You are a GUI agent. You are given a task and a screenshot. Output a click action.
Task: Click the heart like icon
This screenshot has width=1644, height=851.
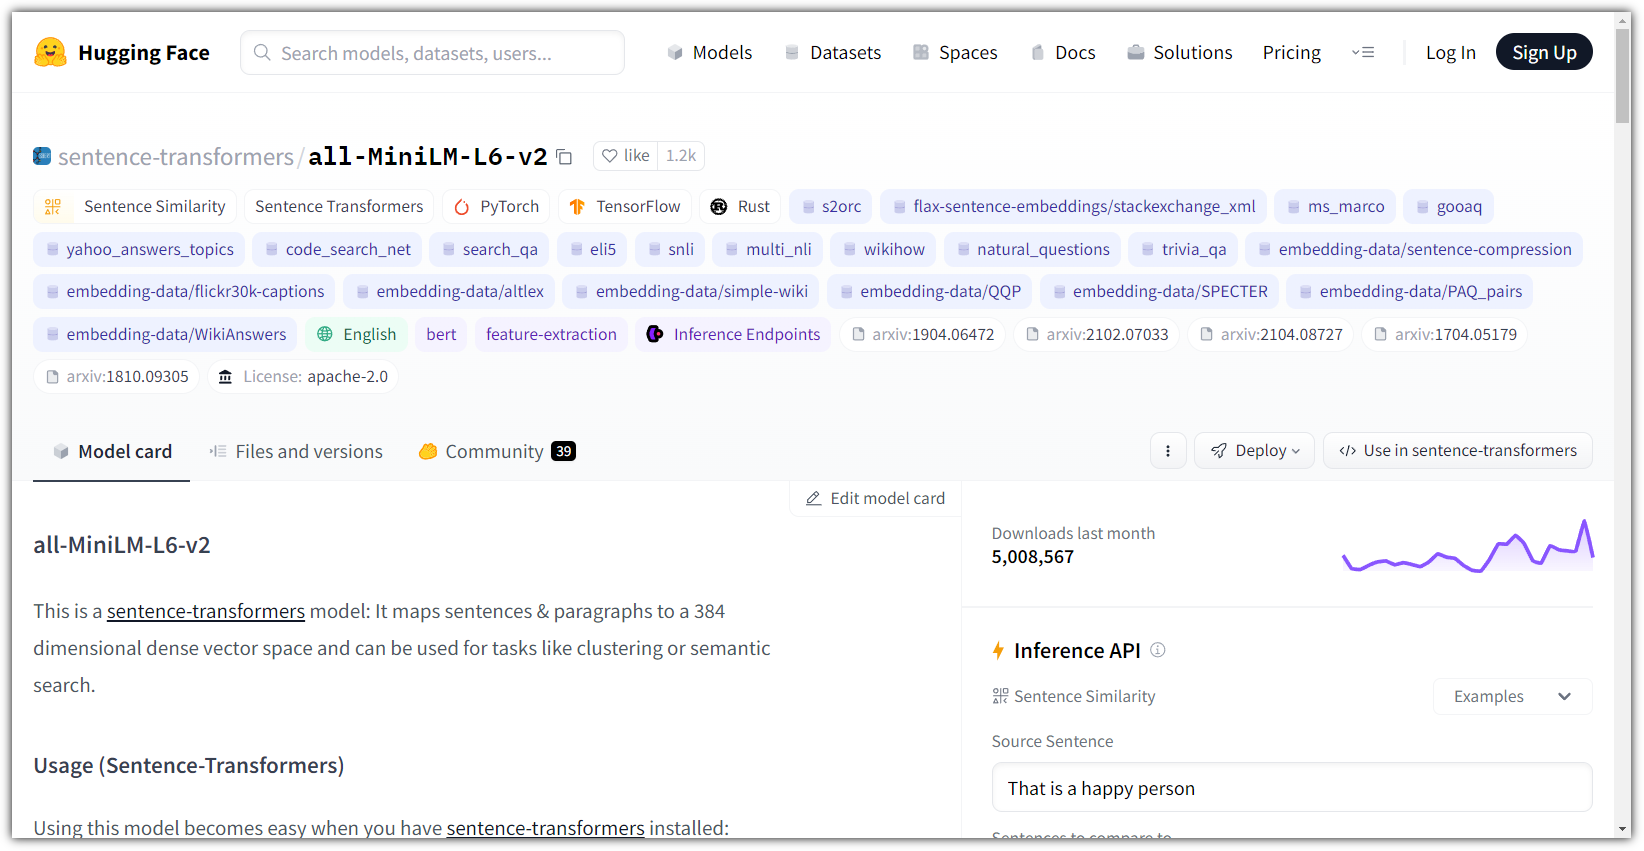(609, 156)
